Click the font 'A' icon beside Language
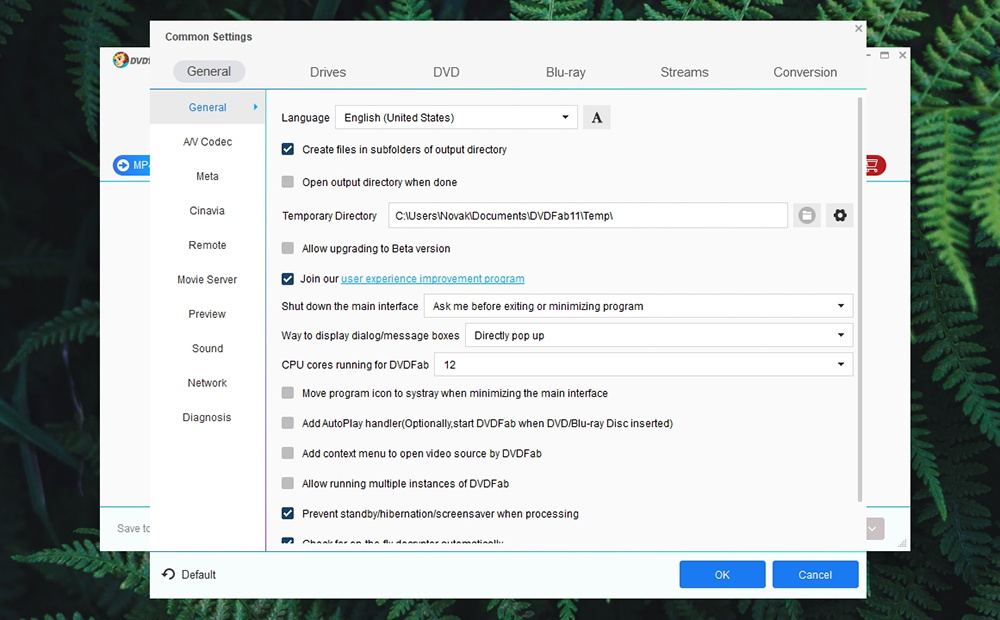1000x620 pixels. coord(596,117)
